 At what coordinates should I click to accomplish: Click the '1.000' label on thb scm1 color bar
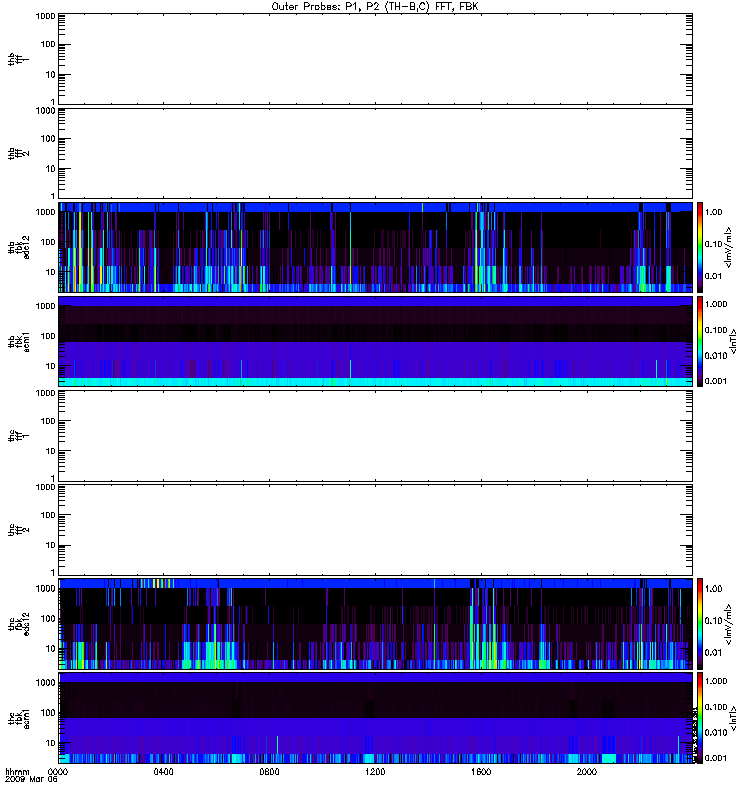[716, 304]
